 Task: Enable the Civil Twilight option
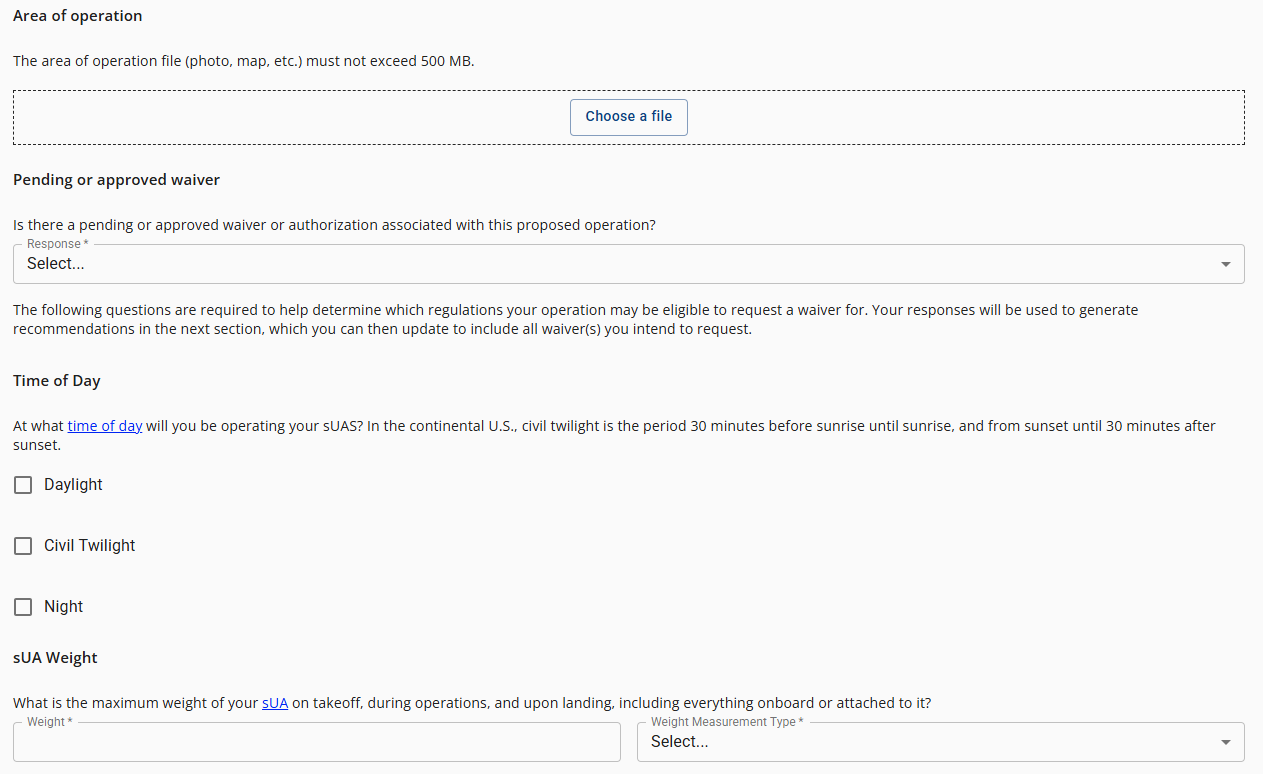click(x=23, y=546)
